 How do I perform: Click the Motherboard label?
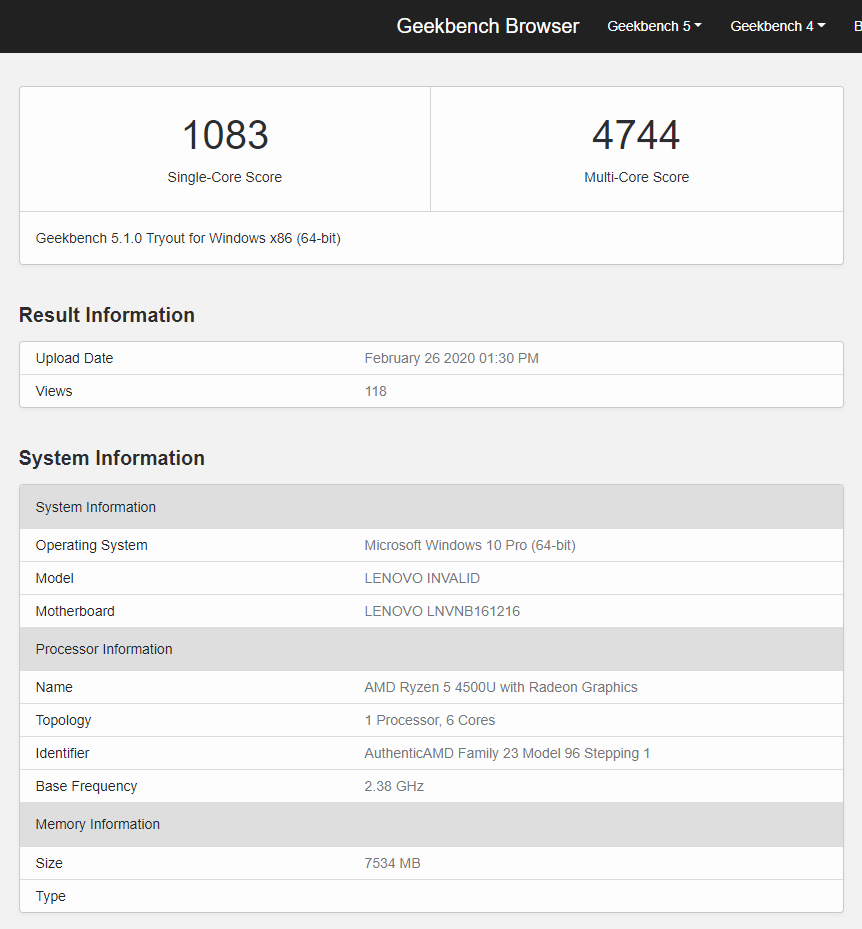[75, 611]
